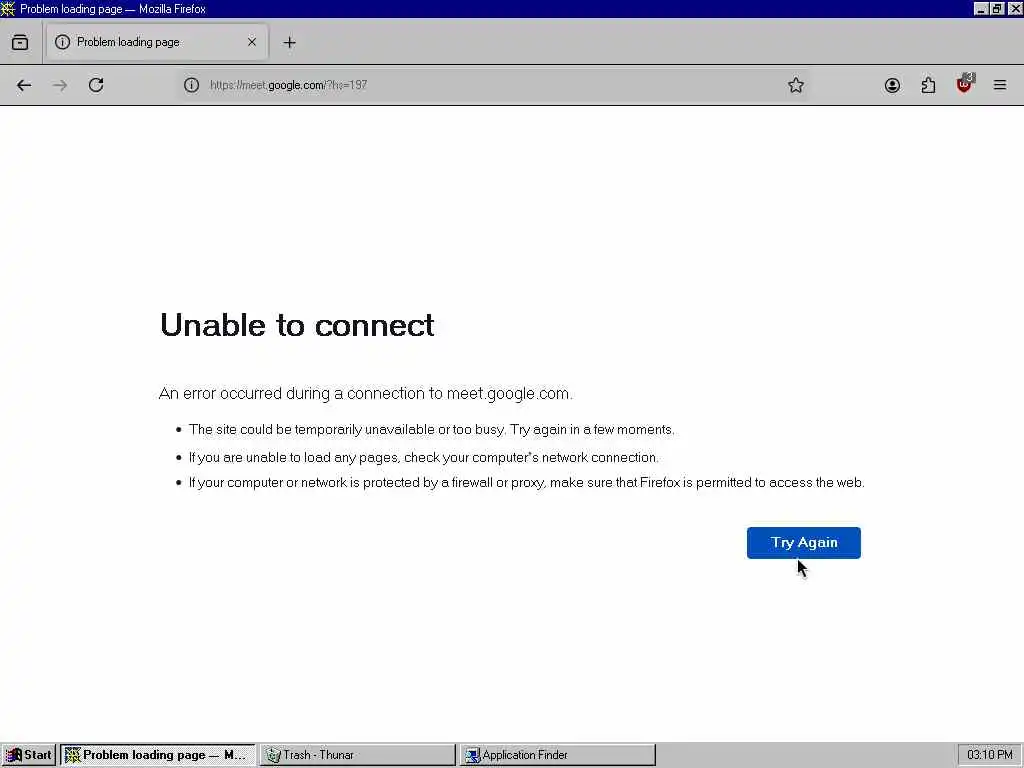Go back one page
This screenshot has height=768, width=1024.
point(24,85)
